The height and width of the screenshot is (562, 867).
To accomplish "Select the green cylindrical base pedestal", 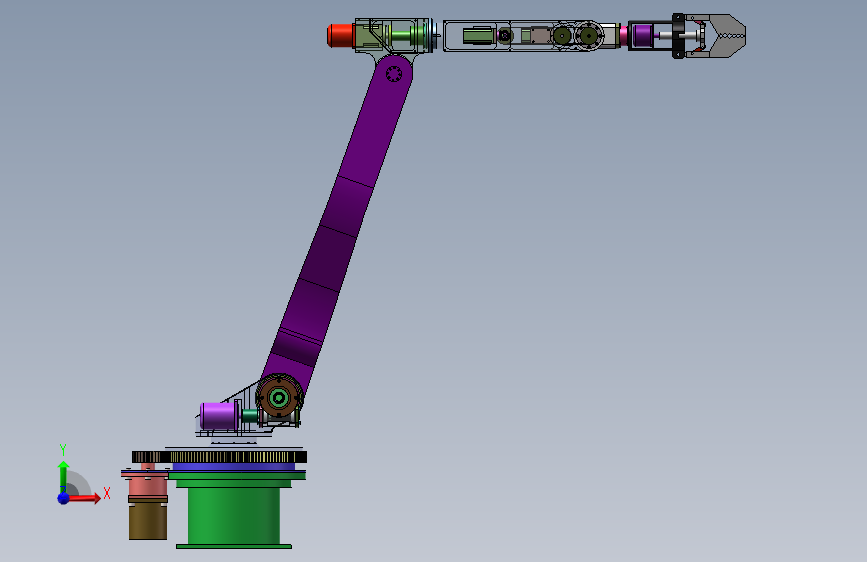I will coord(233,512).
